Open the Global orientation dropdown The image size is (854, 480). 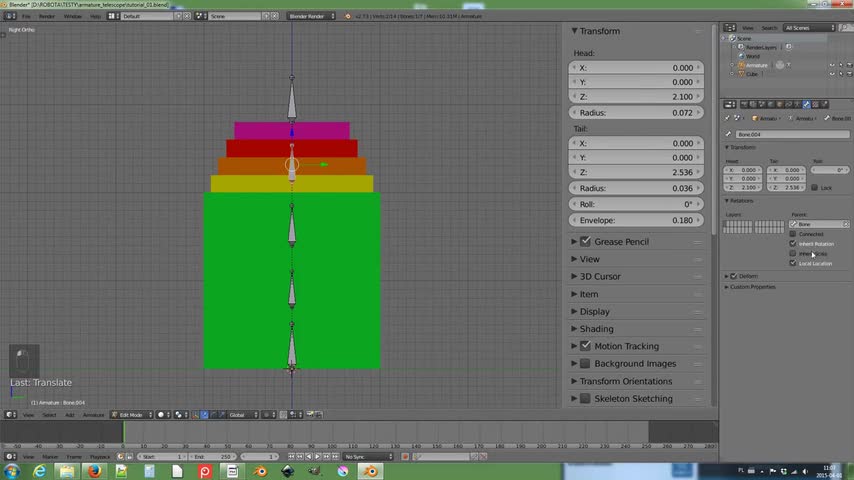[x=243, y=415]
